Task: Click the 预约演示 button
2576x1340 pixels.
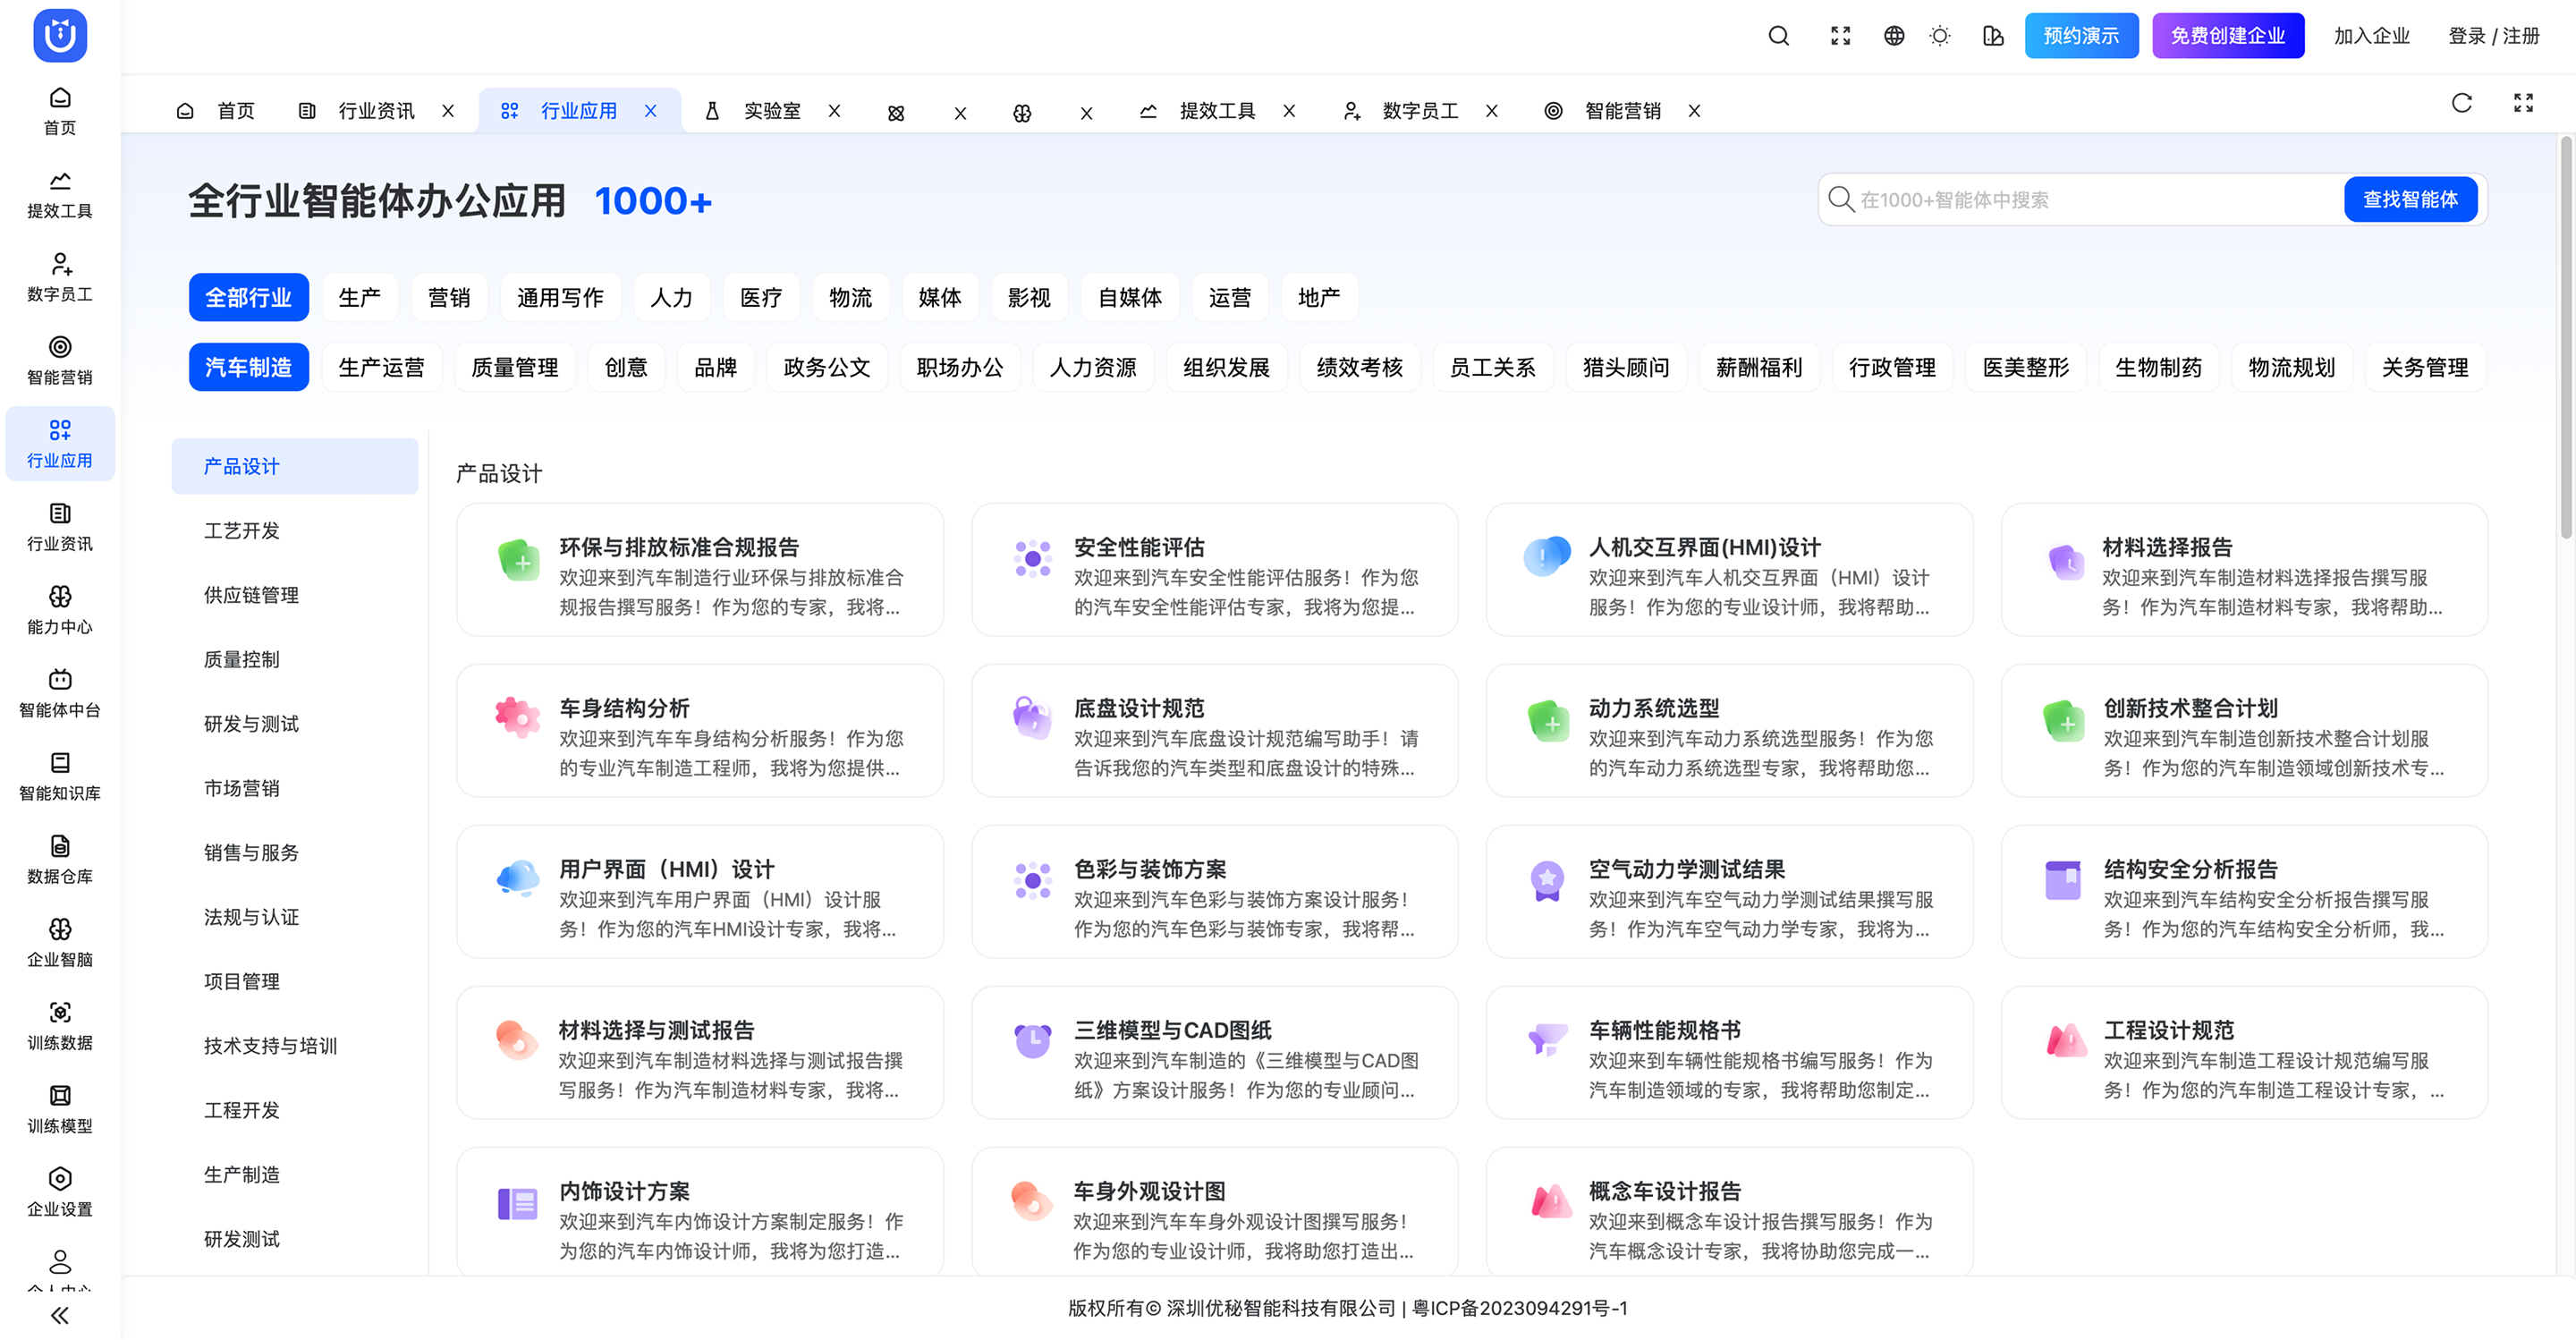Action: (2081, 36)
